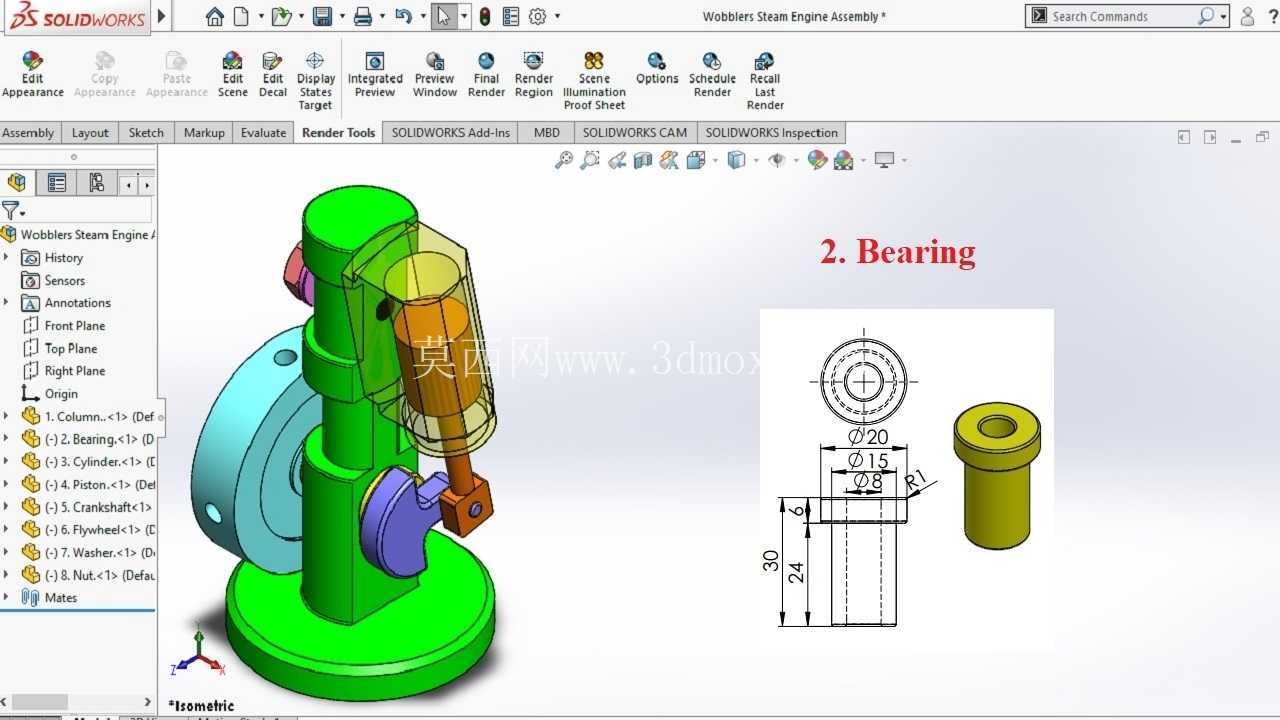
Task: Save the assembly with the floppy icon
Action: [322, 16]
